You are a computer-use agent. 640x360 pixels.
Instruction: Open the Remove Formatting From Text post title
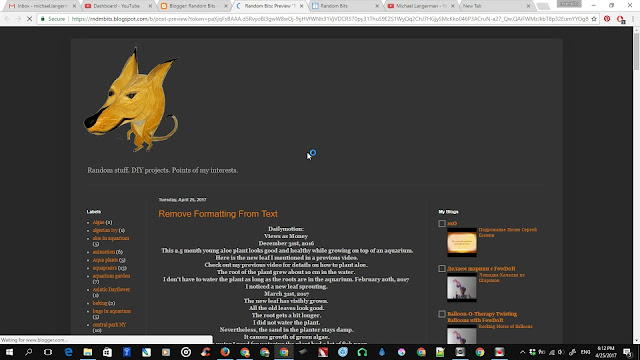[x=218, y=214]
